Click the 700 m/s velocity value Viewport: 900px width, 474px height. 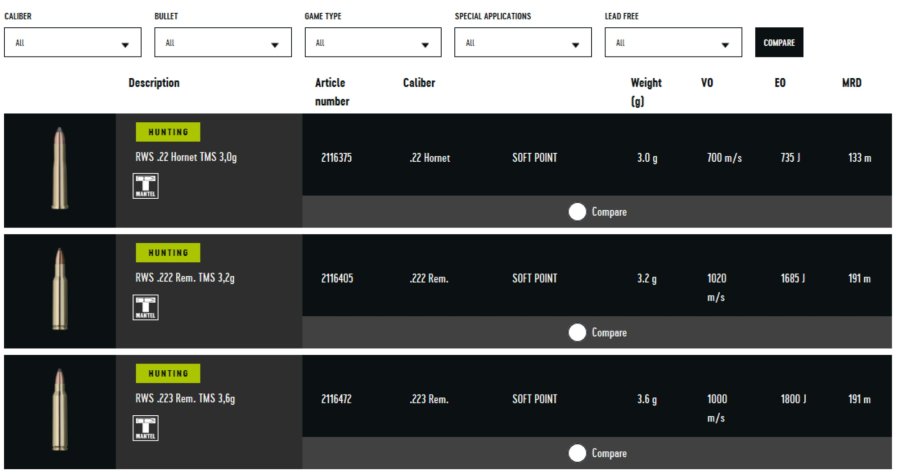[x=724, y=158]
